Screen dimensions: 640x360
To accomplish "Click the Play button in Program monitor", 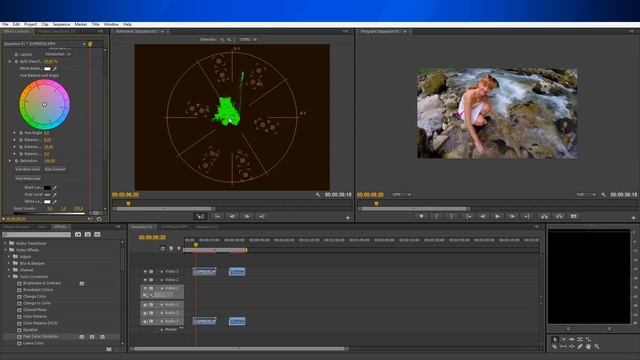I will (497, 216).
